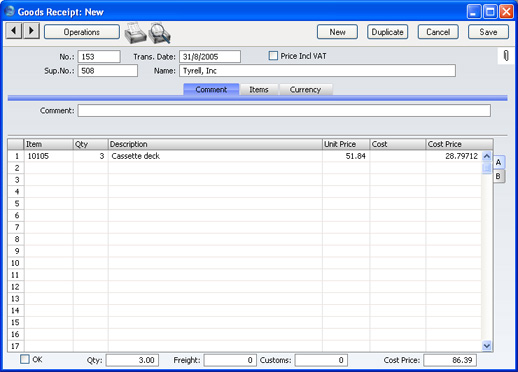Close the Goods Receipt window
Viewport: 518px width, 372px height.
[506, 12]
